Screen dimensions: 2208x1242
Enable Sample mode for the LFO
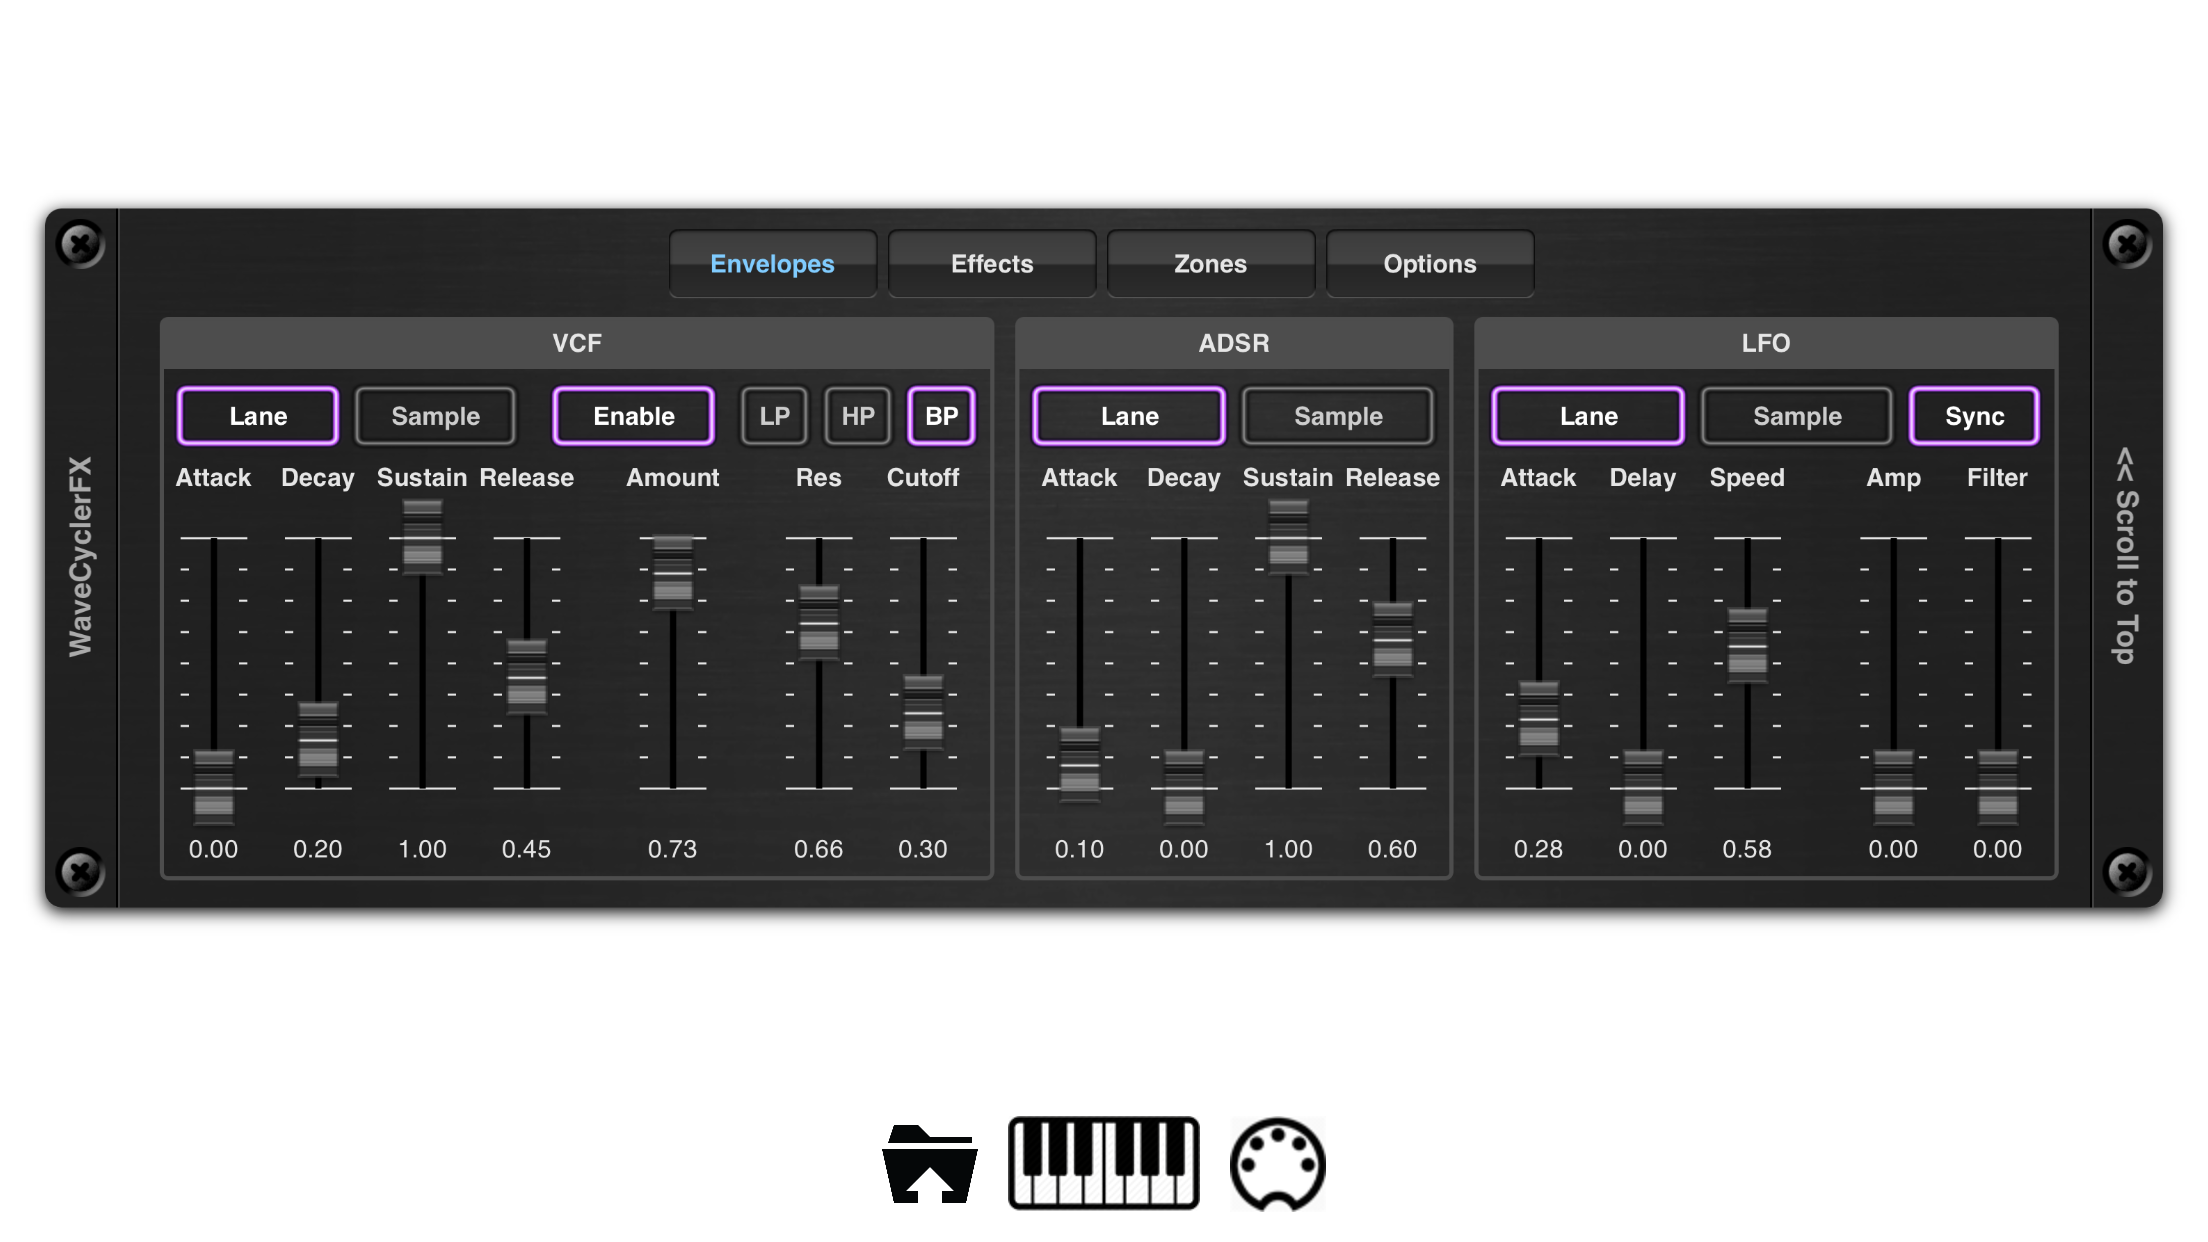[x=1795, y=415]
